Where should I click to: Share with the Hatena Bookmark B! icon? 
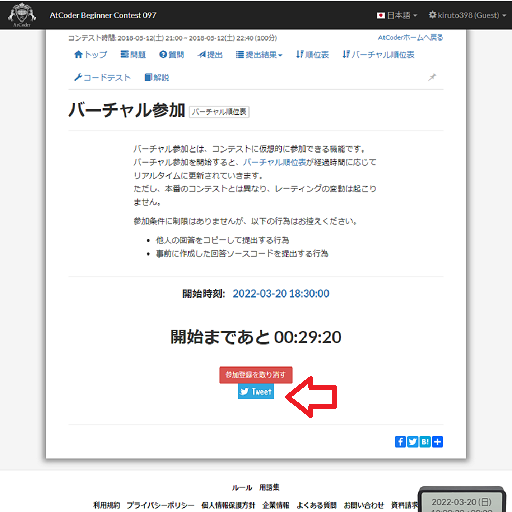pos(425,442)
